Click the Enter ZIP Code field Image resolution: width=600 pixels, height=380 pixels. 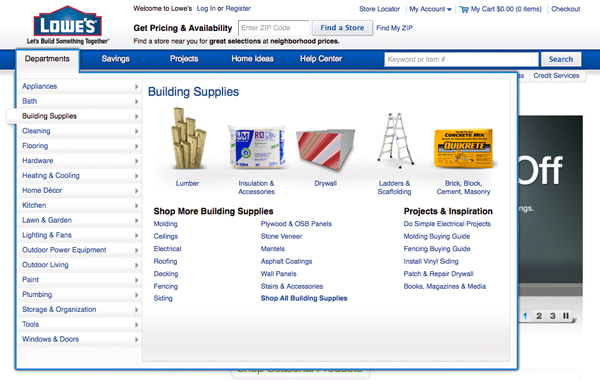point(274,28)
